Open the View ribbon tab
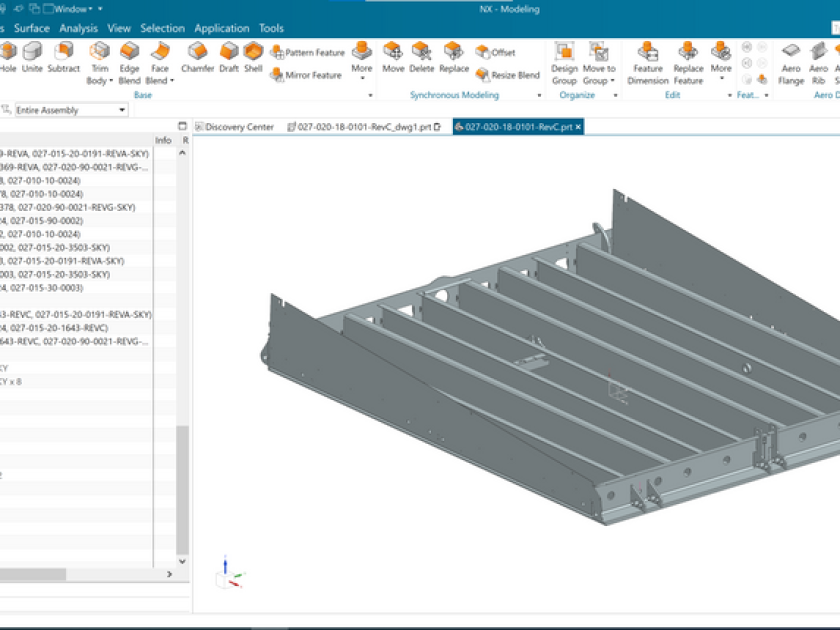The width and height of the screenshot is (840, 630). (x=119, y=28)
